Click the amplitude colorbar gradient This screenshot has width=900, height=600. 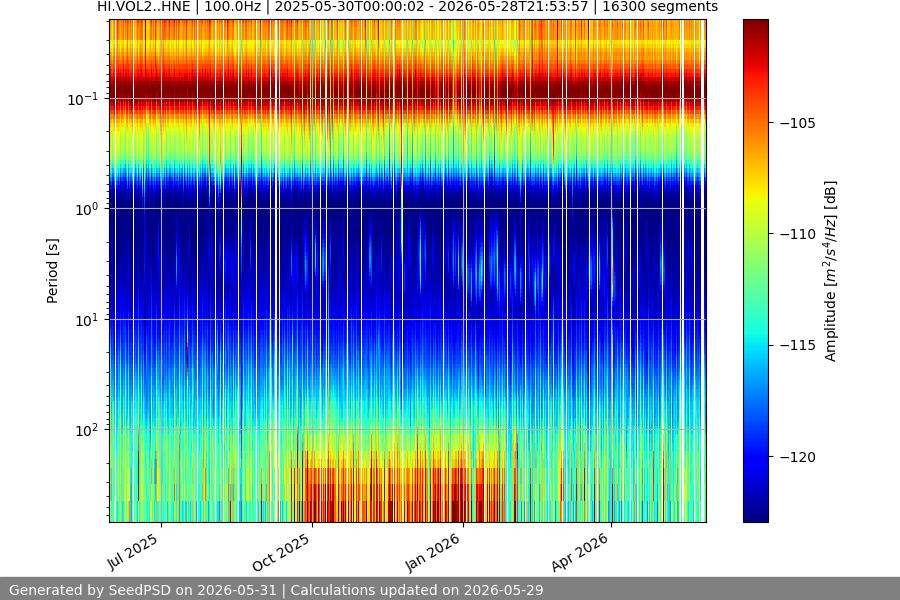(755, 271)
